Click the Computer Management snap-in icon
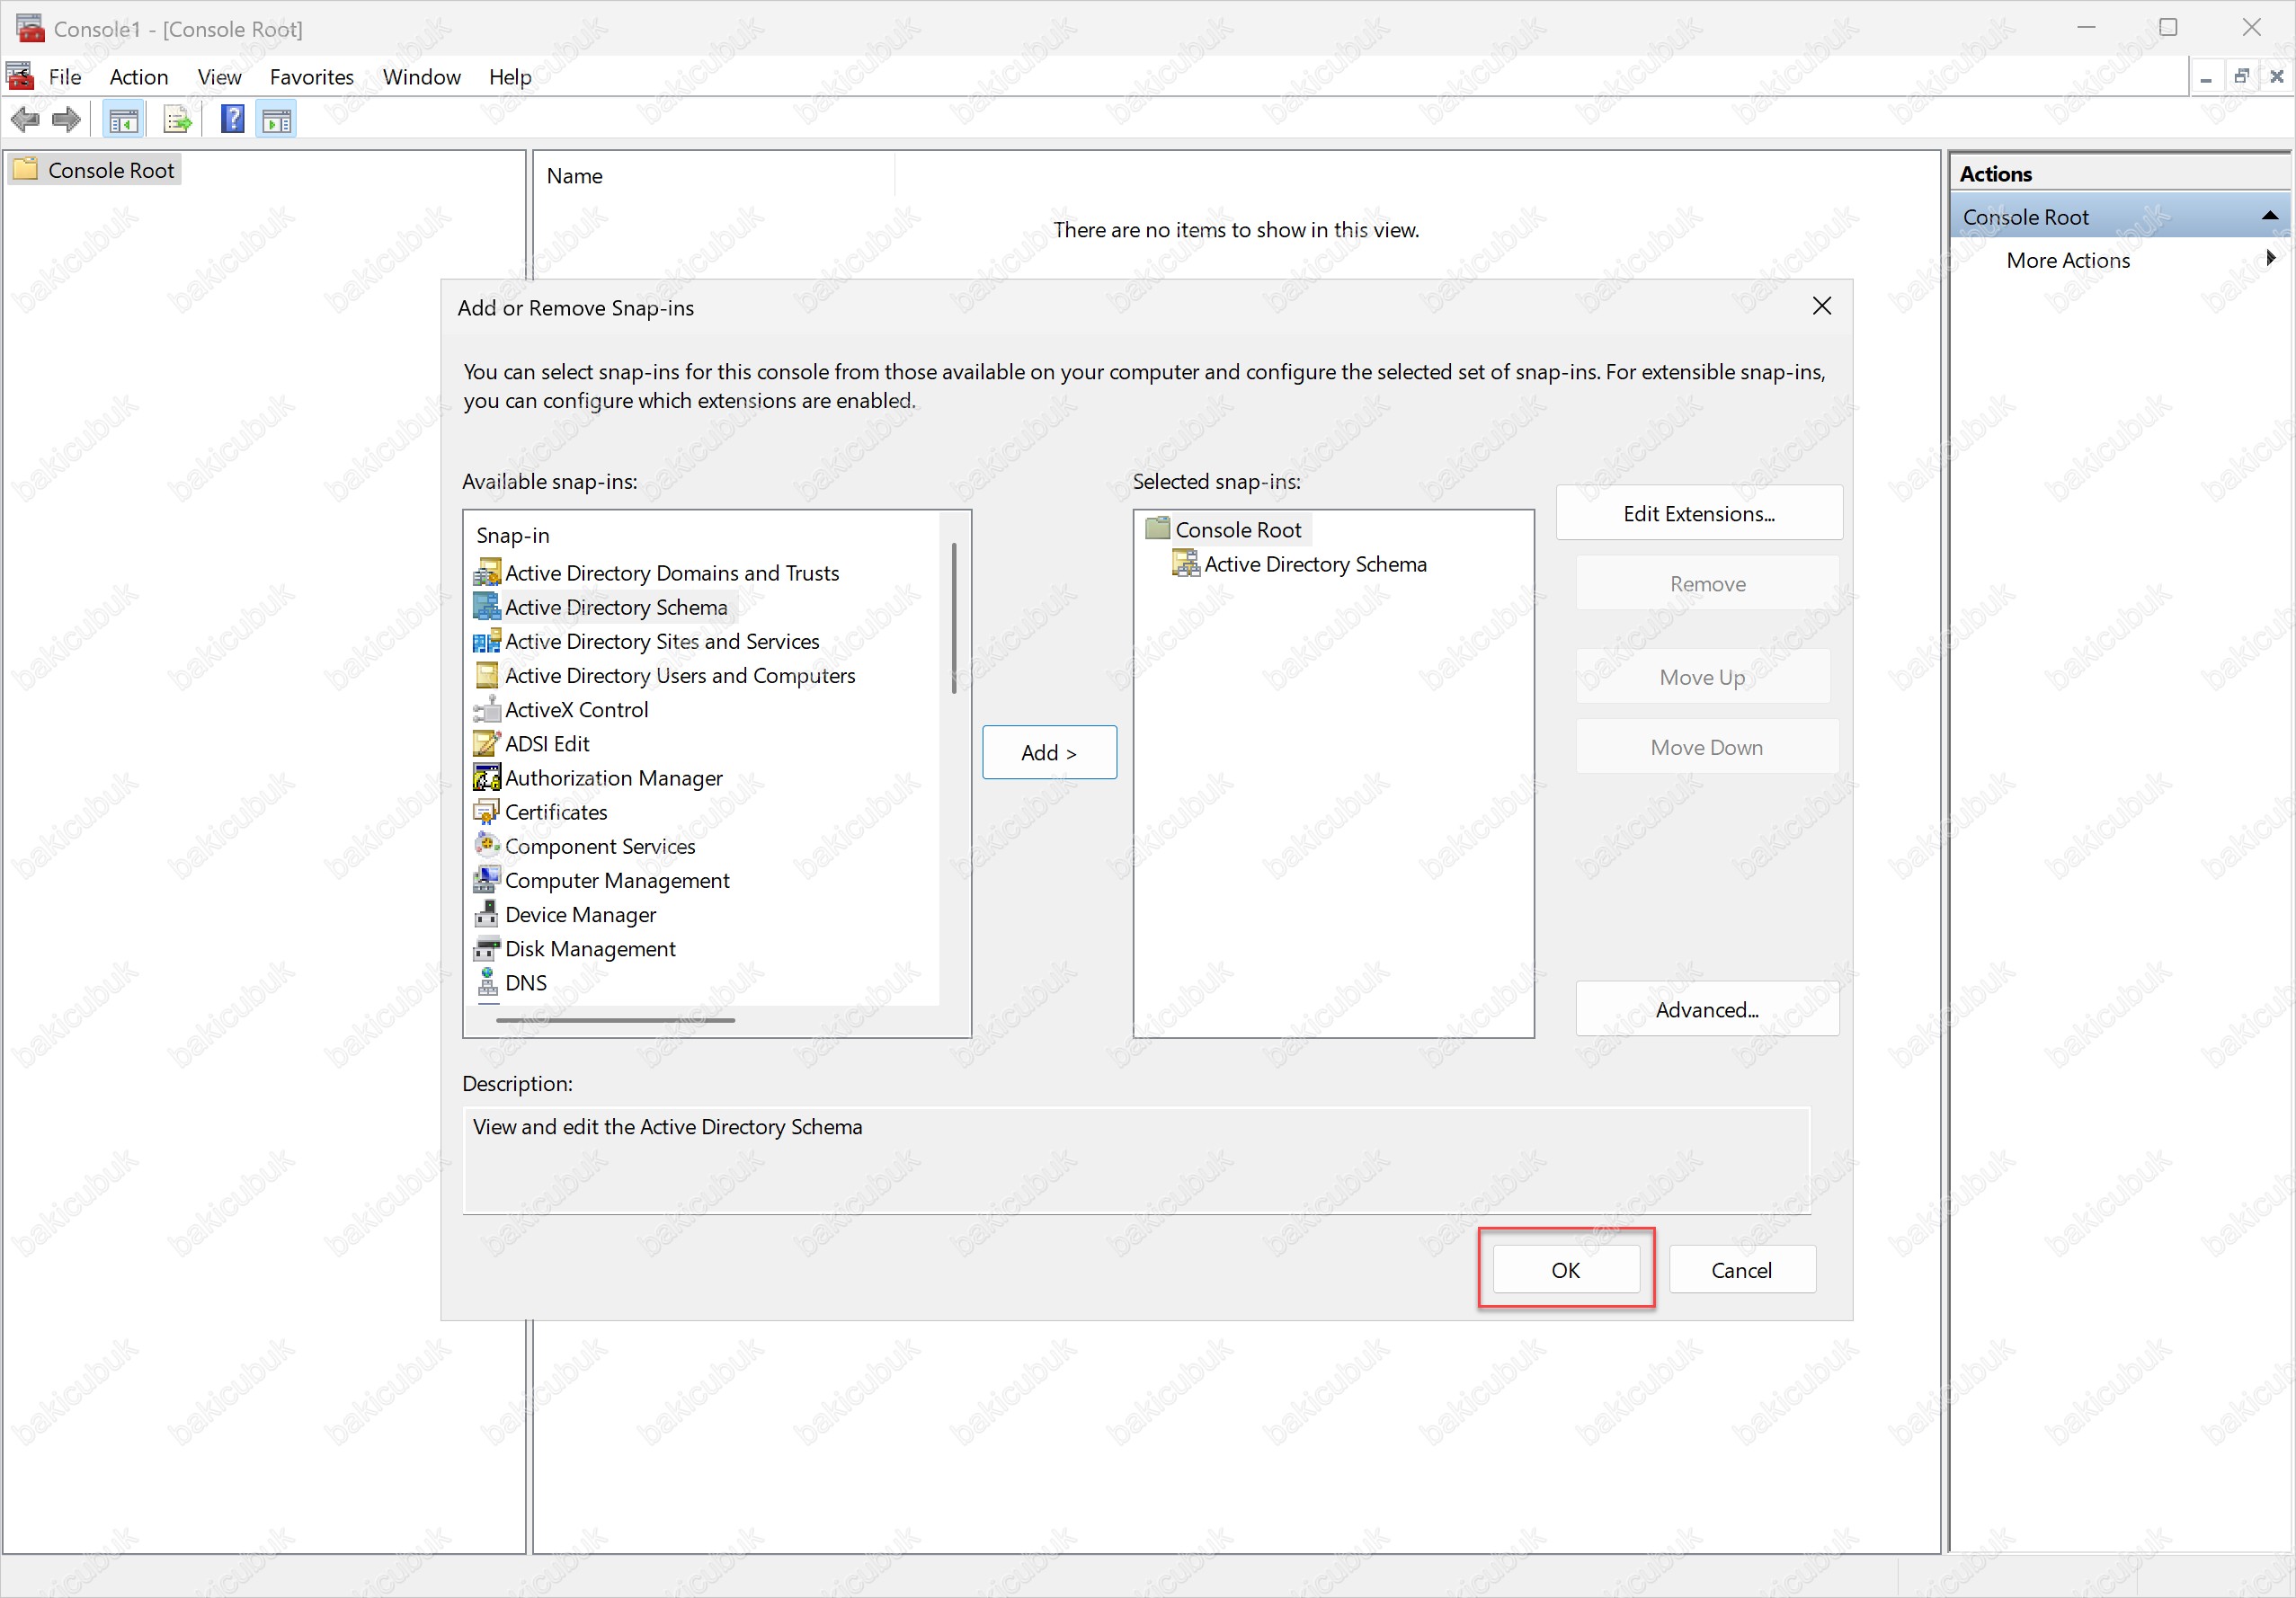The height and width of the screenshot is (1598, 2296). [x=487, y=879]
